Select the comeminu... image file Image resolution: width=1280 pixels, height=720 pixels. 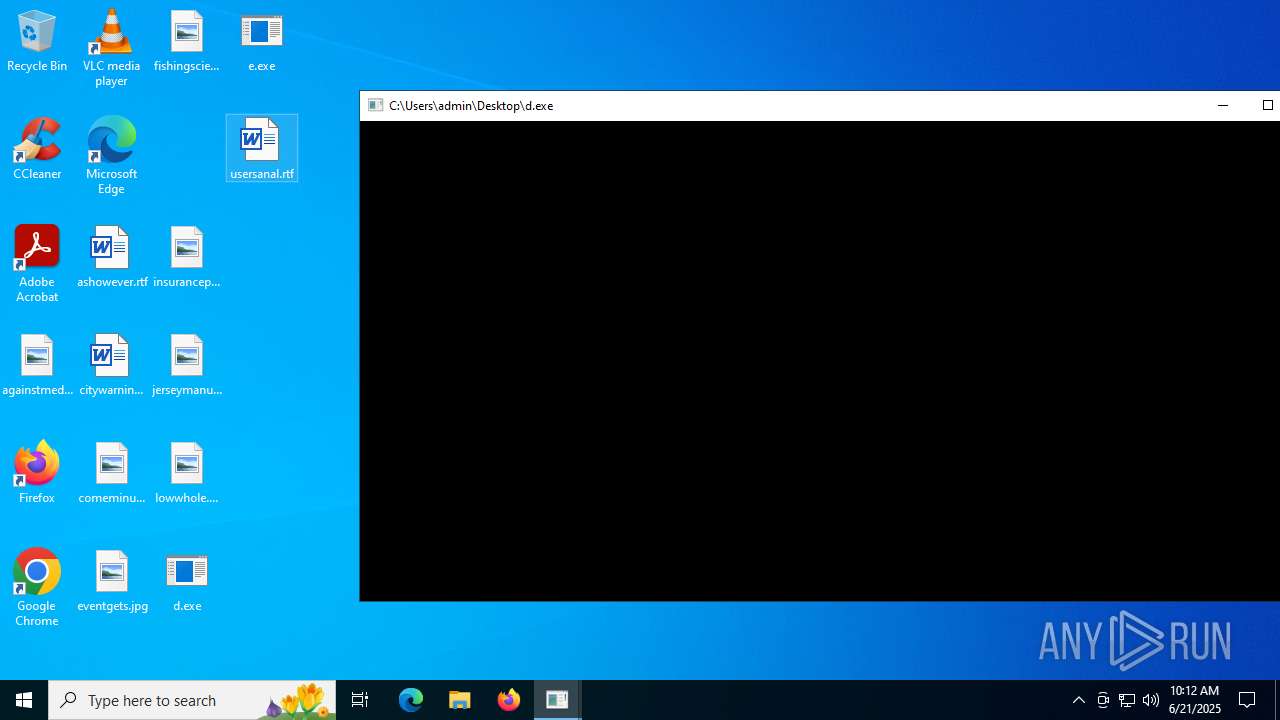point(111,474)
